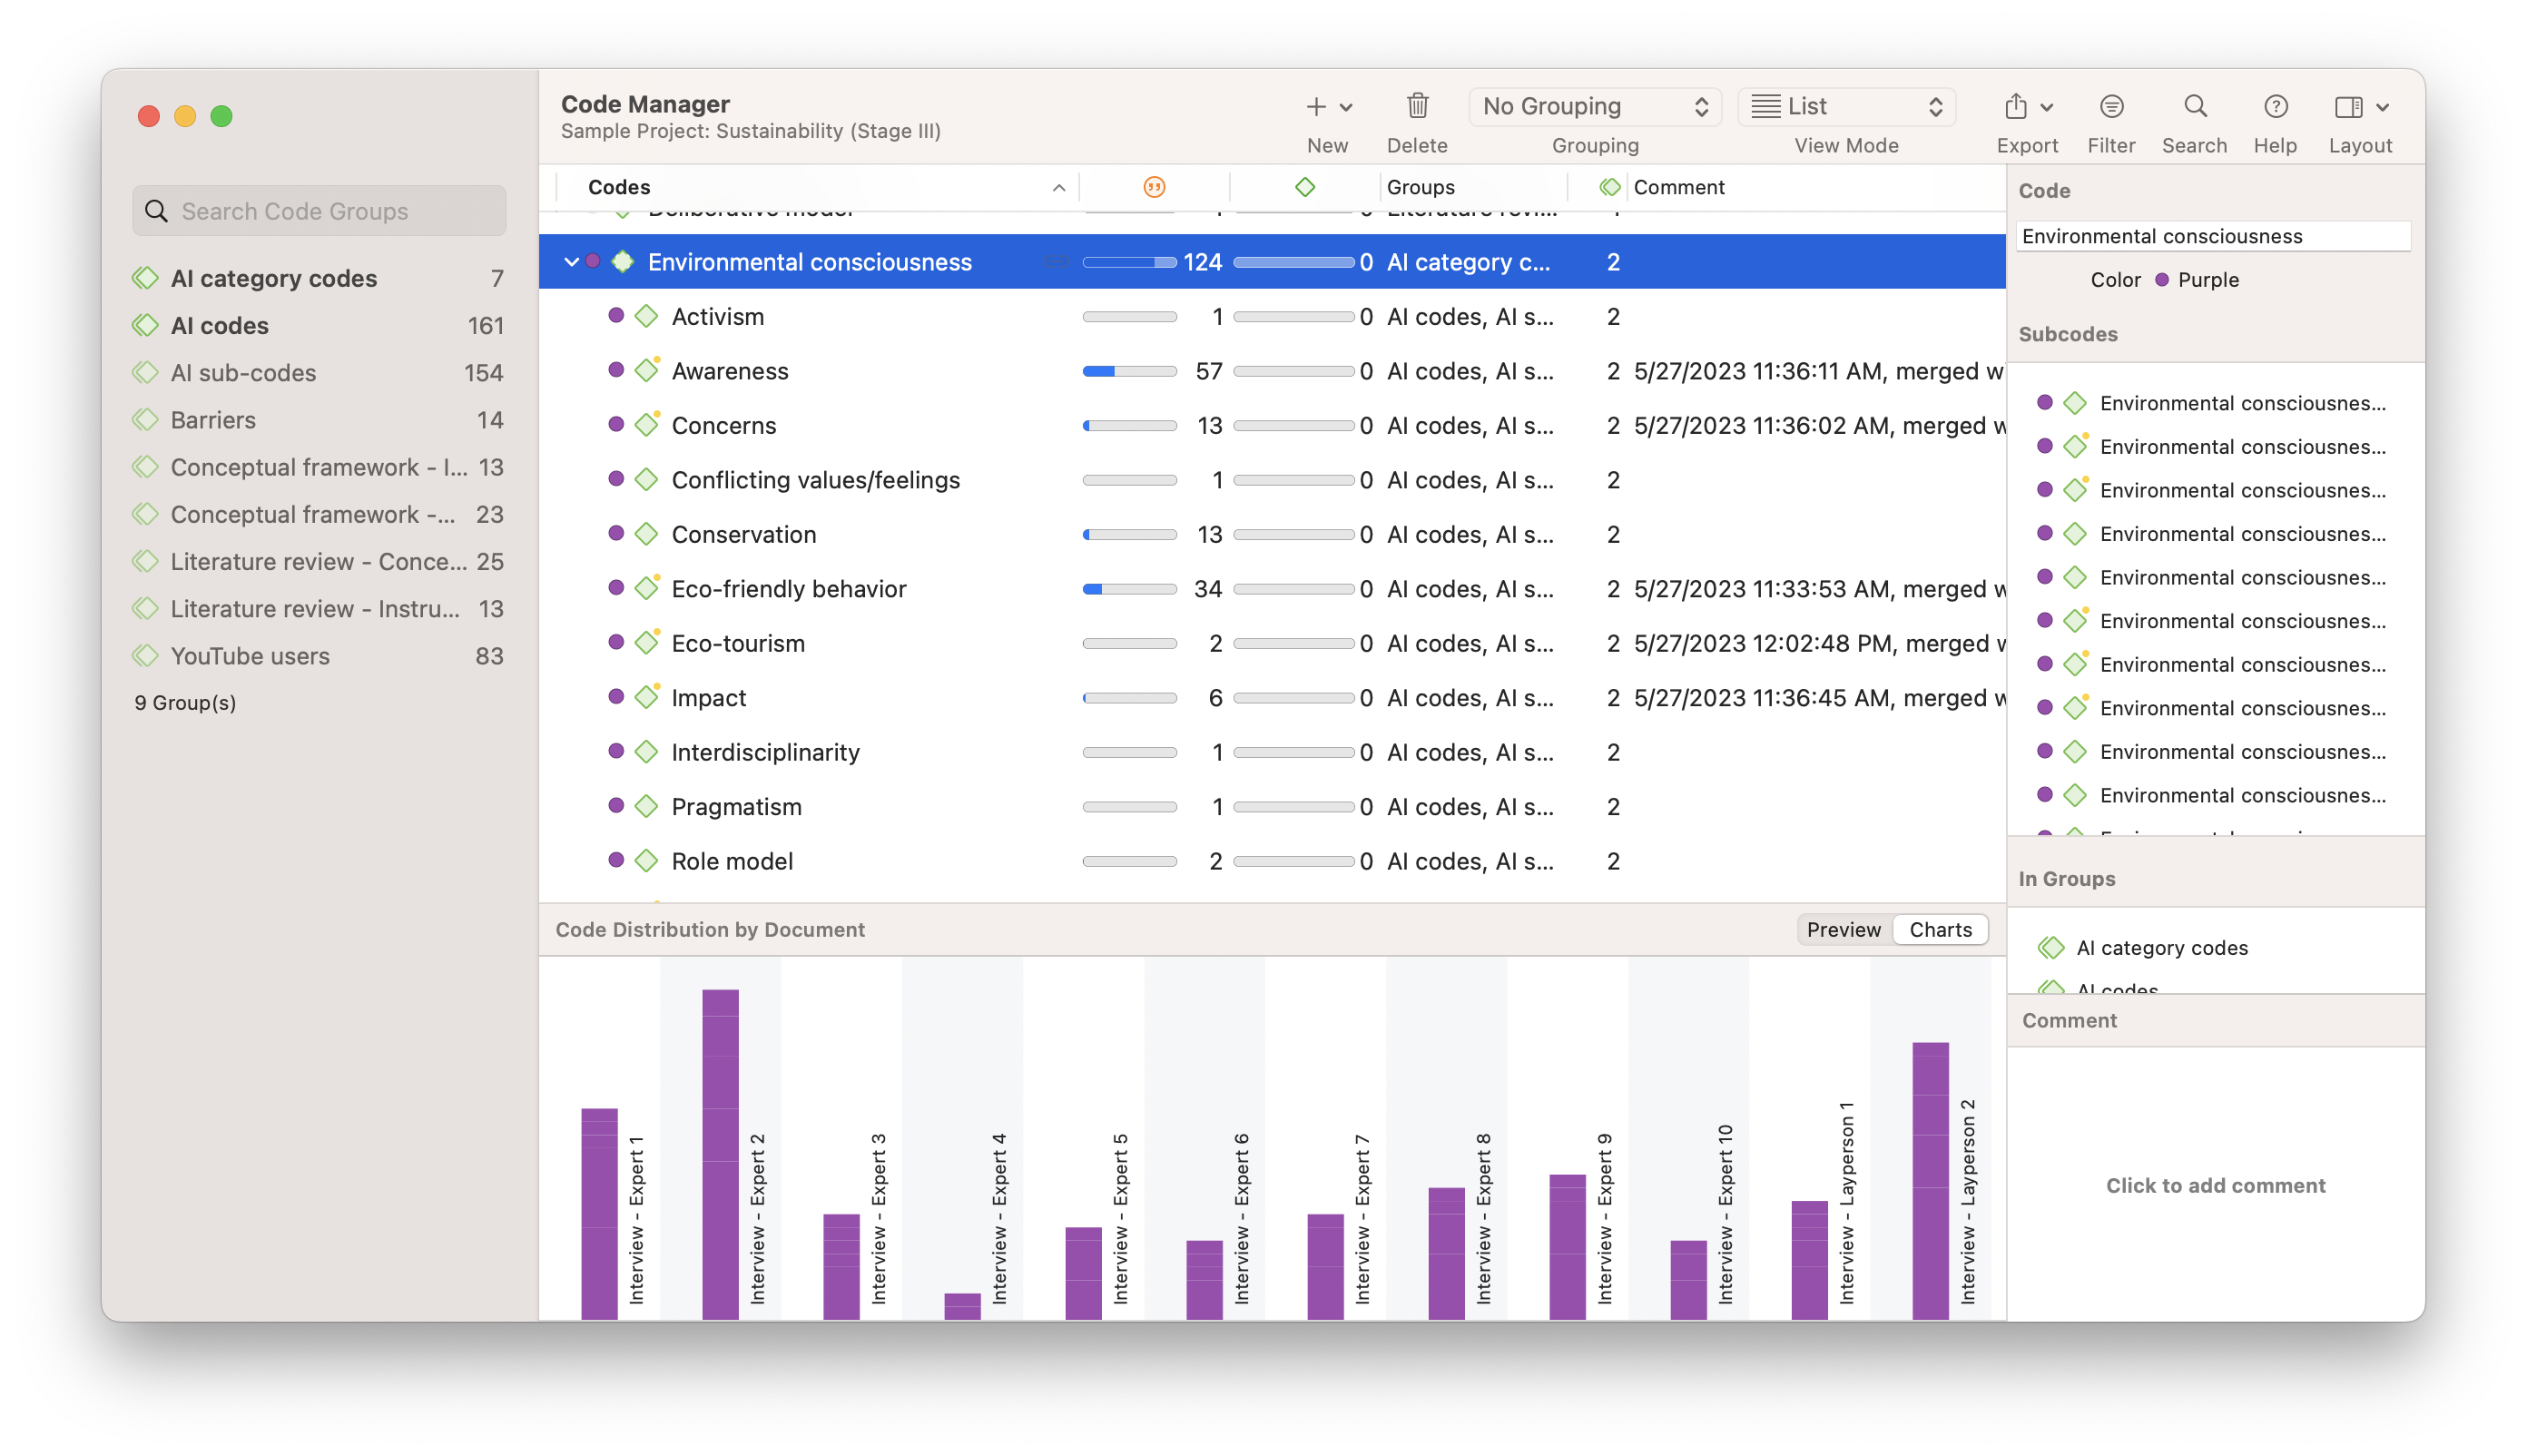Open the No Grouping dropdown
Image resolution: width=2527 pixels, height=1456 pixels.
(x=1594, y=106)
